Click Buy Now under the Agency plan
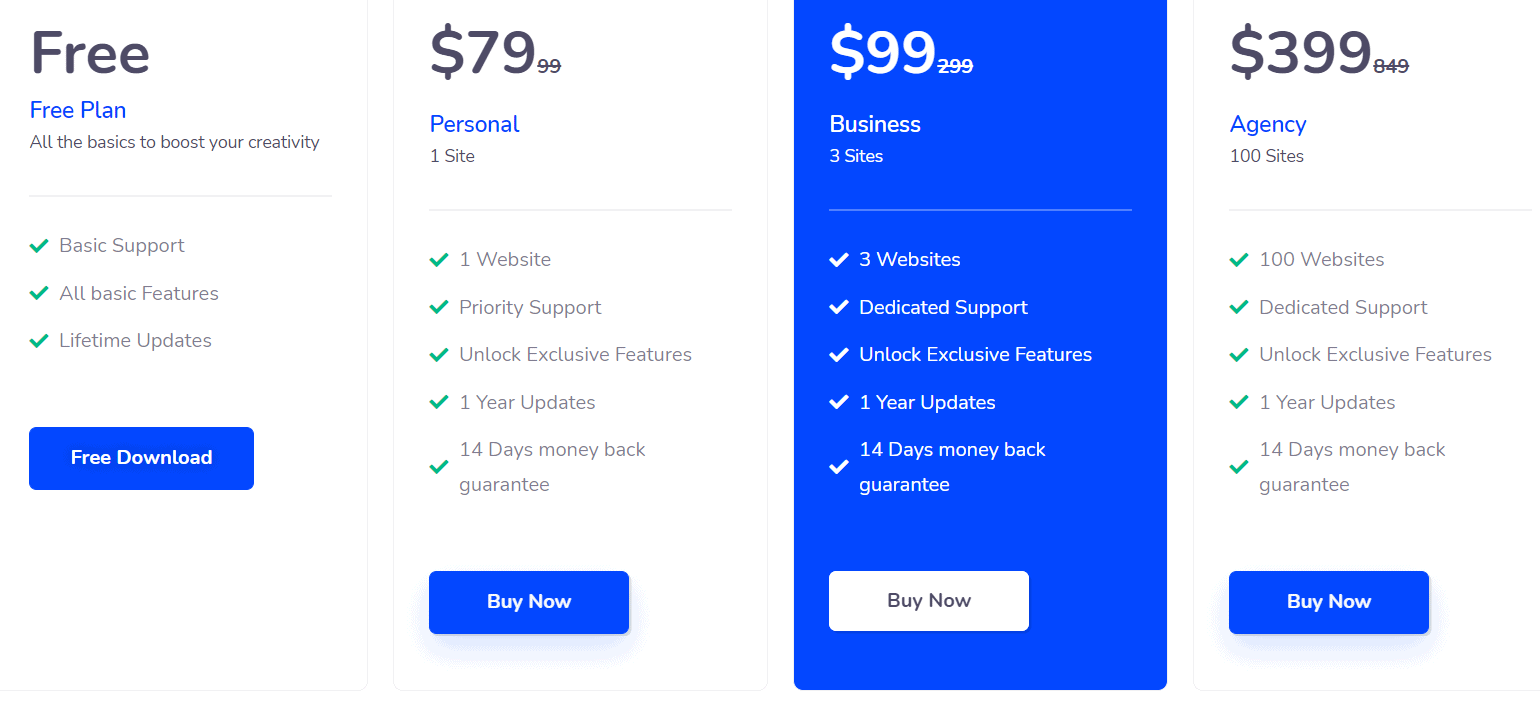Viewport: 1540px width, 713px height. pyautogui.click(x=1328, y=601)
